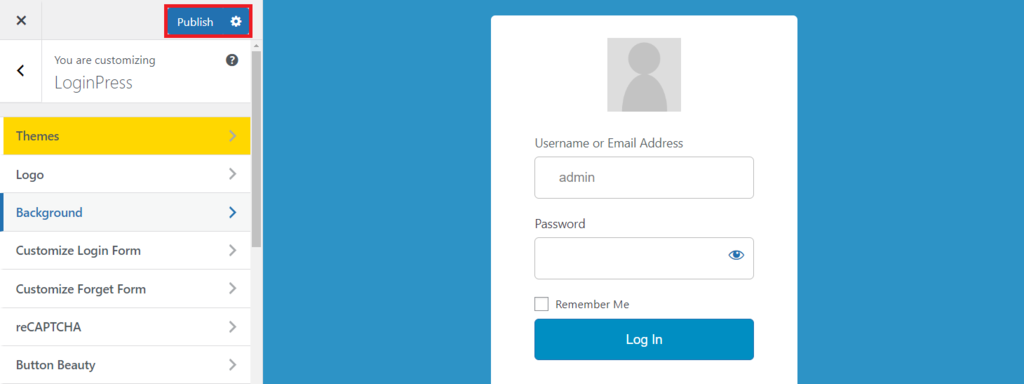Expand the Logo section chevron
This screenshot has height=384, width=1024.
coord(233,174)
